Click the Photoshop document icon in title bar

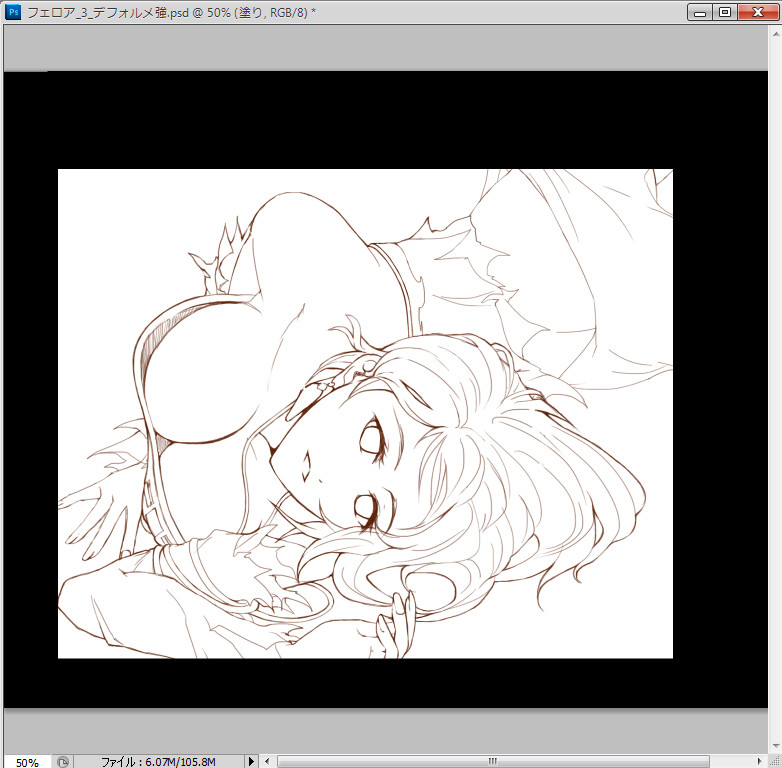pyautogui.click(x=13, y=12)
